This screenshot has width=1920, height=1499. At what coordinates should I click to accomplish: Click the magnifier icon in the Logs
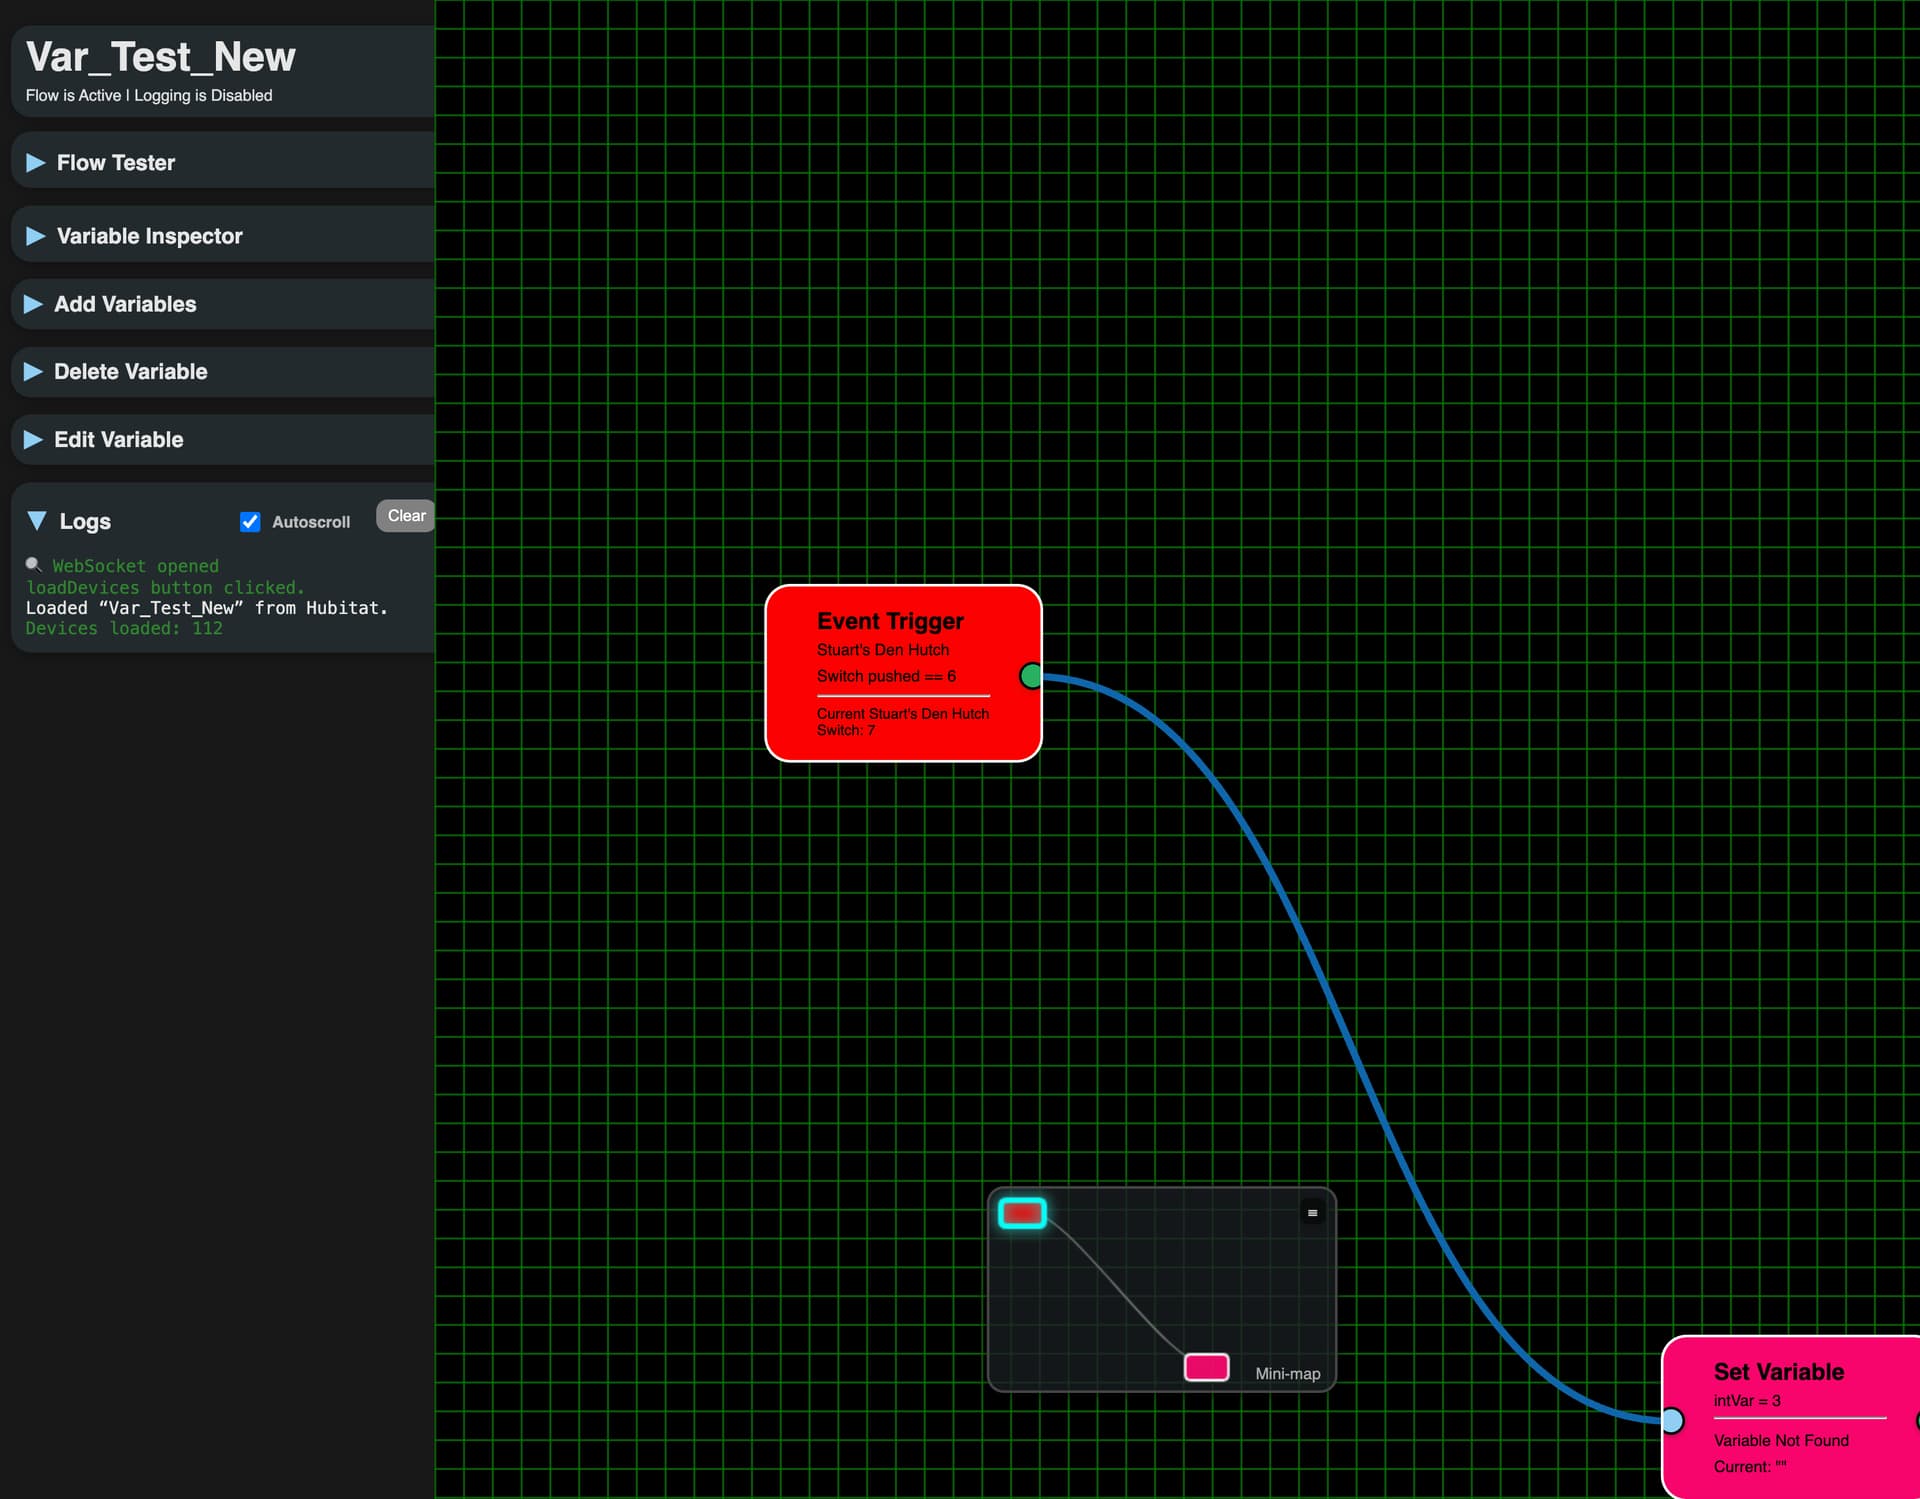coord(33,565)
